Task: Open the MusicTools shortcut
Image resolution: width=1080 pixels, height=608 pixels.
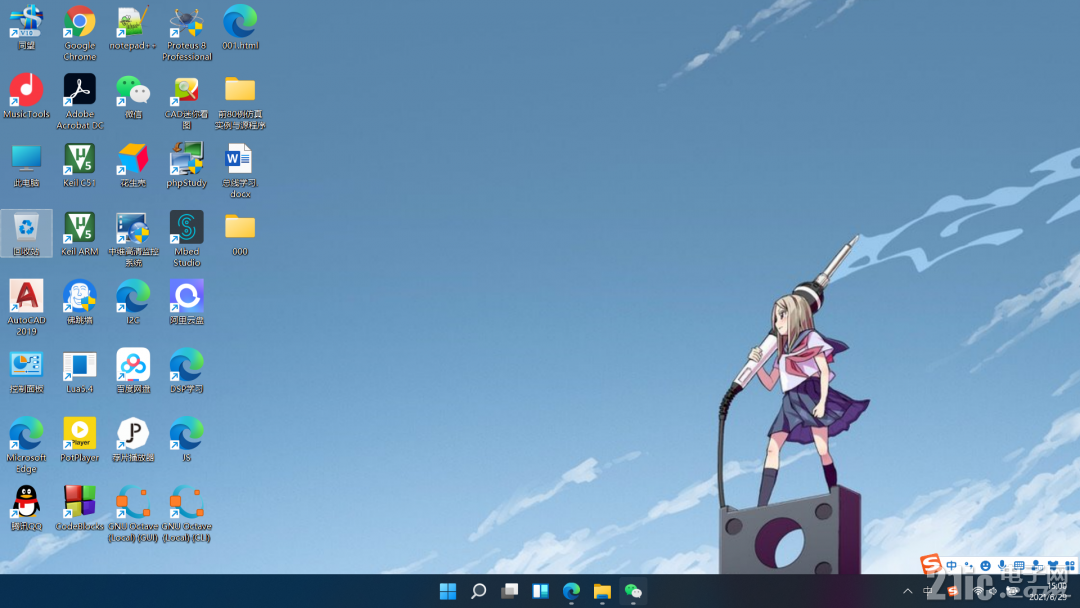Action: pos(26,96)
